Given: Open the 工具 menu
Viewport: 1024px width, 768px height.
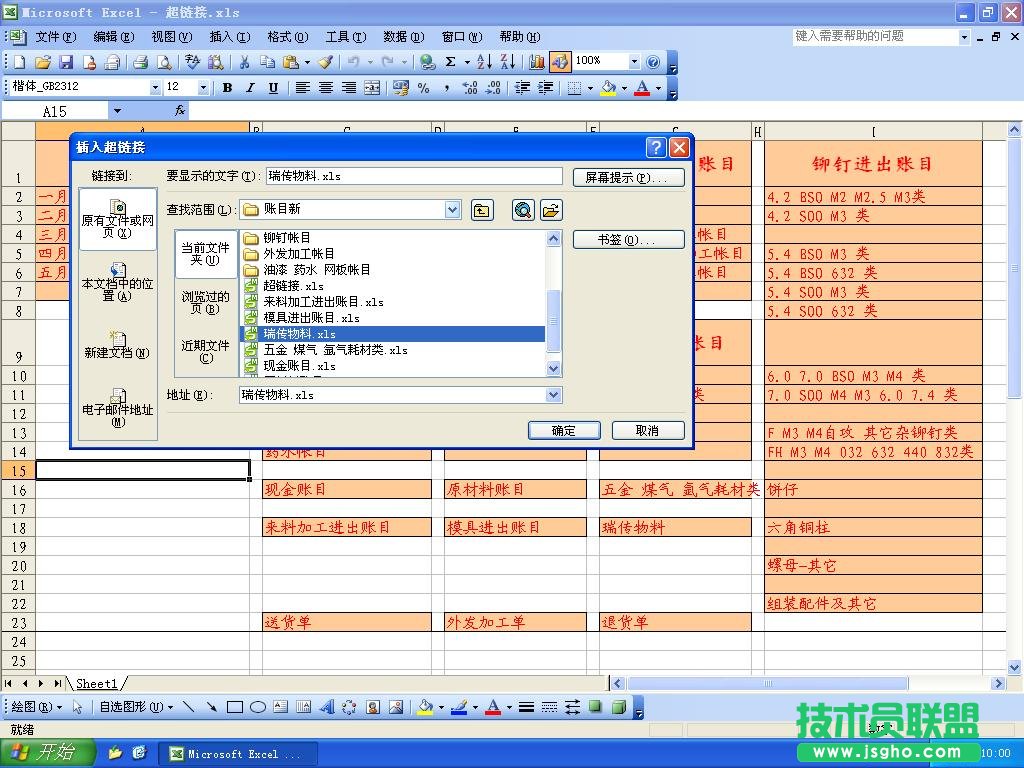Looking at the screenshot, I should 345,37.
